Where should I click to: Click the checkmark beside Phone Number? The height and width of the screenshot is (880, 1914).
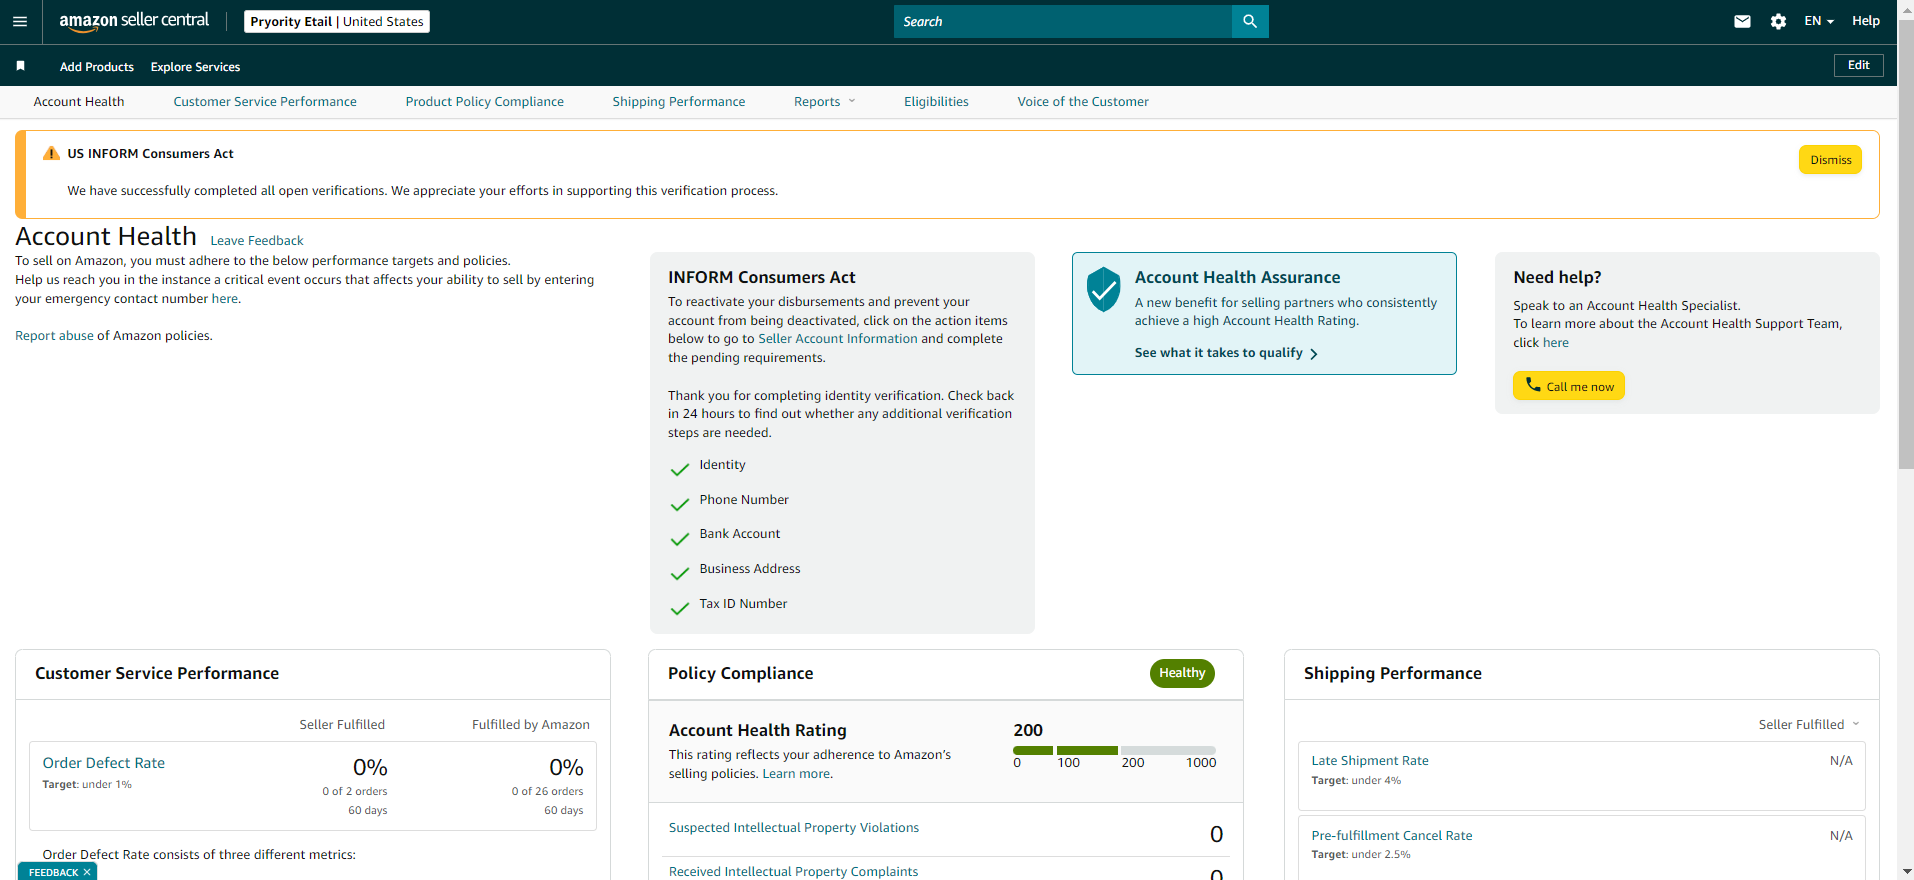click(680, 504)
